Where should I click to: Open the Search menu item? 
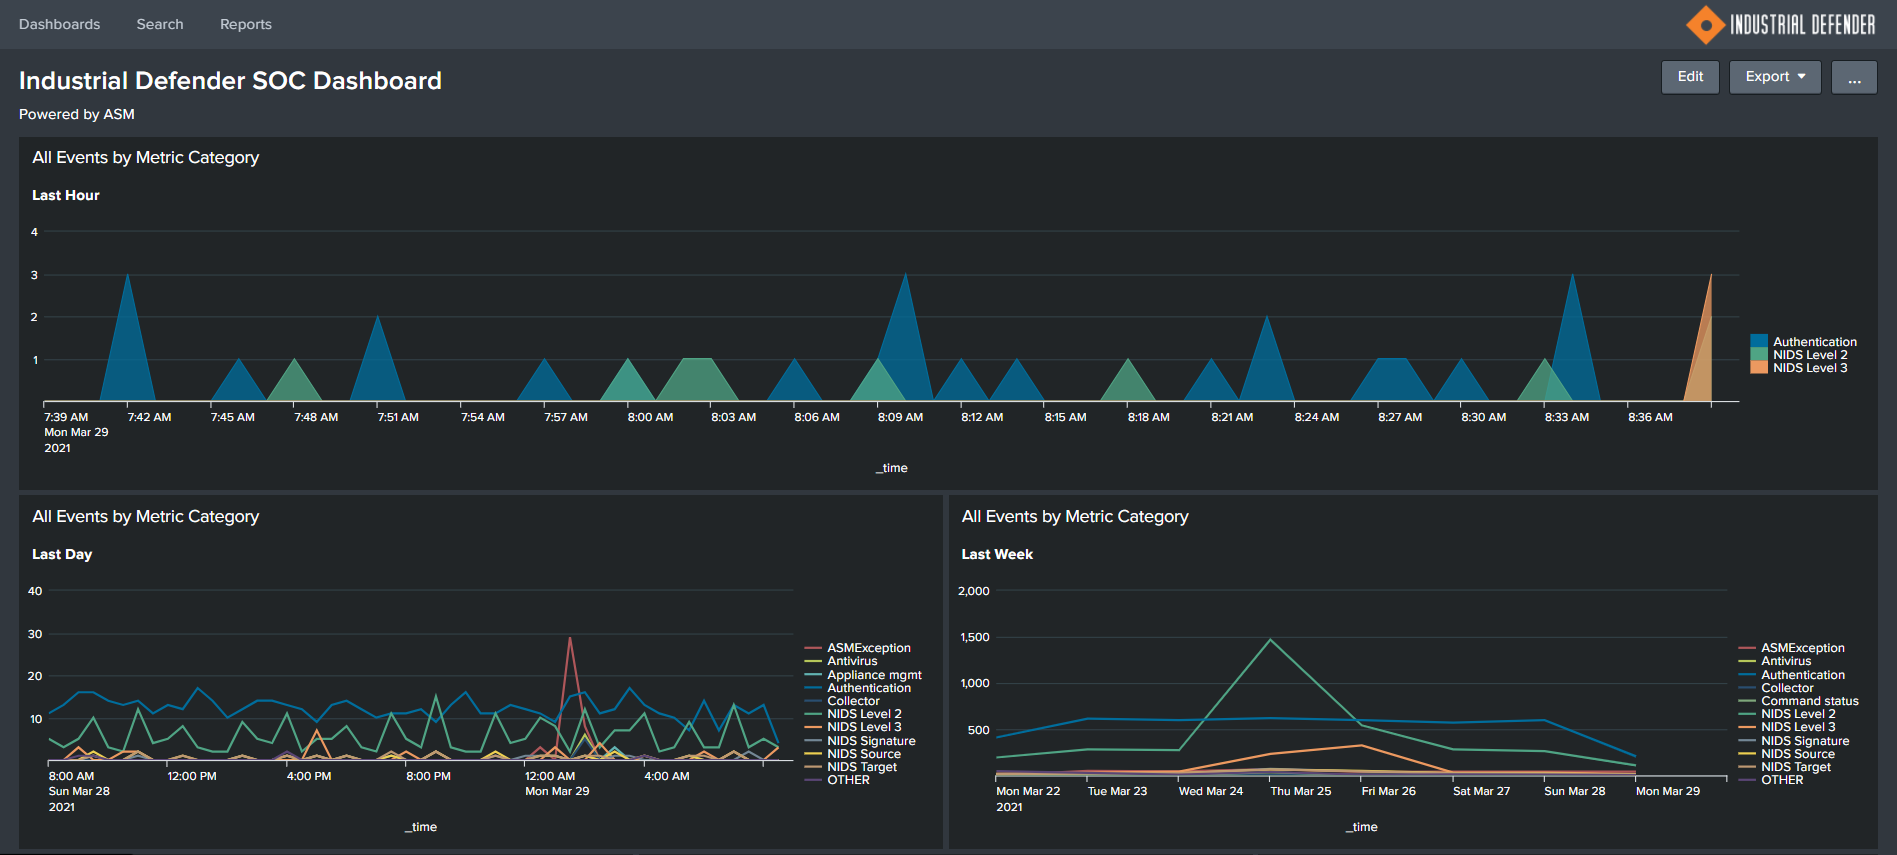pos(160,24)
